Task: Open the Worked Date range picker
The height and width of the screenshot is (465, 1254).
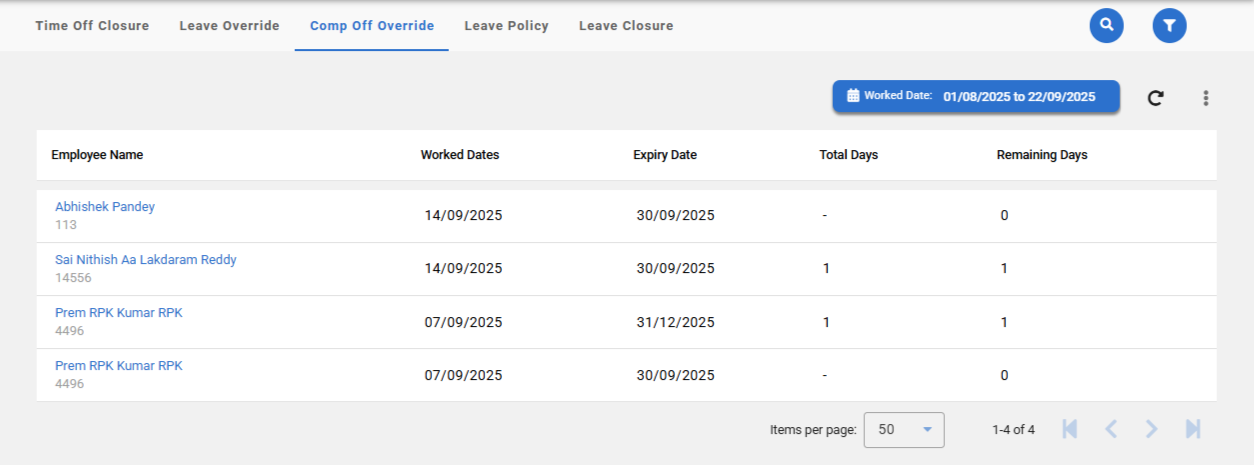Action: [x=975, y=97]
